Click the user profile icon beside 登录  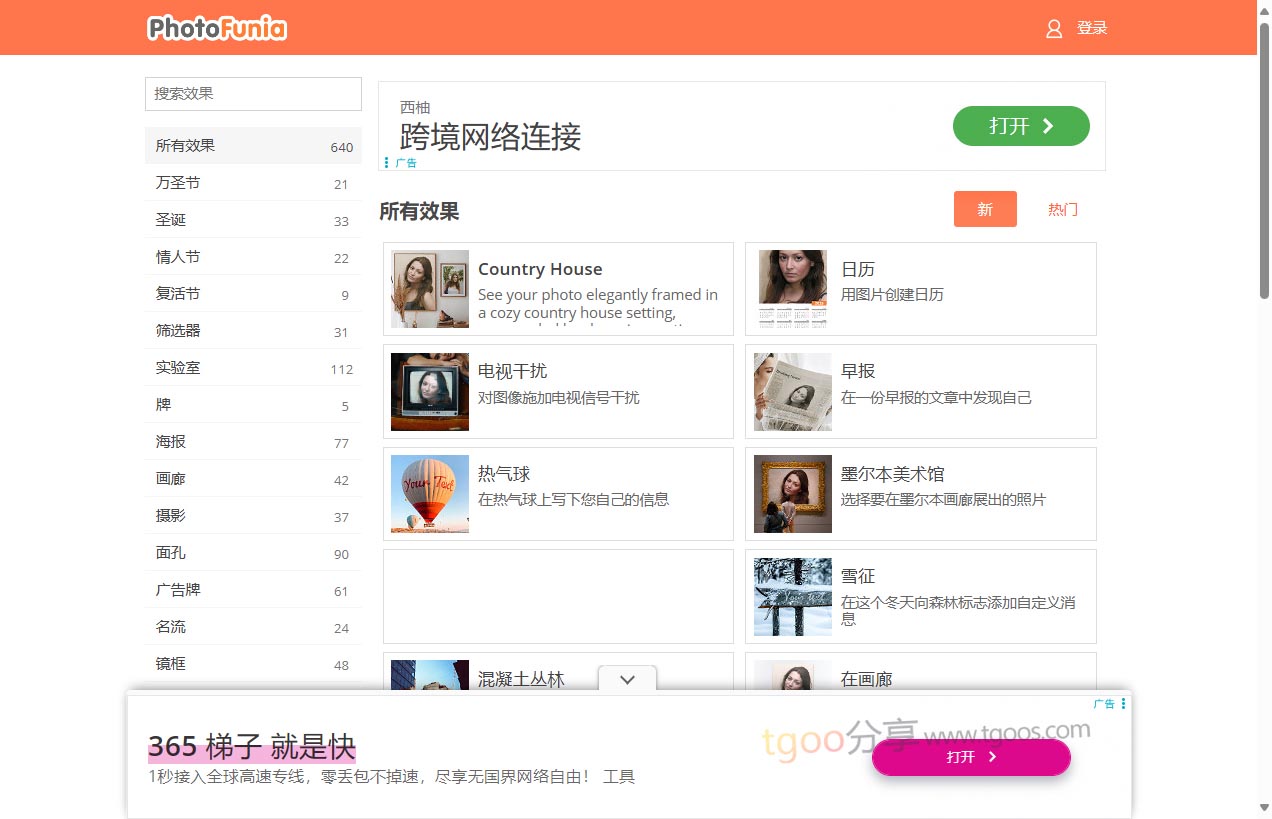[x=1054, y=29]
